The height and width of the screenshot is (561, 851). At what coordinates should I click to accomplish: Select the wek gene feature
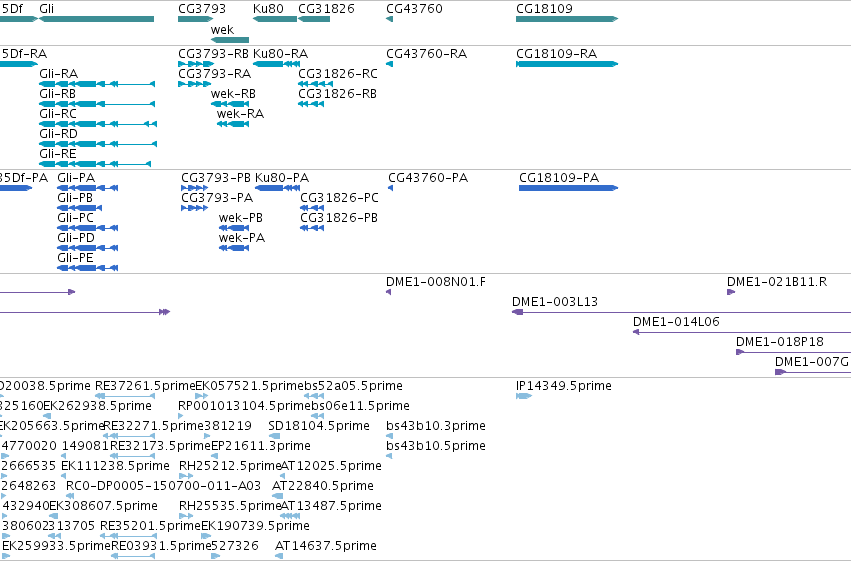(230, 40)
